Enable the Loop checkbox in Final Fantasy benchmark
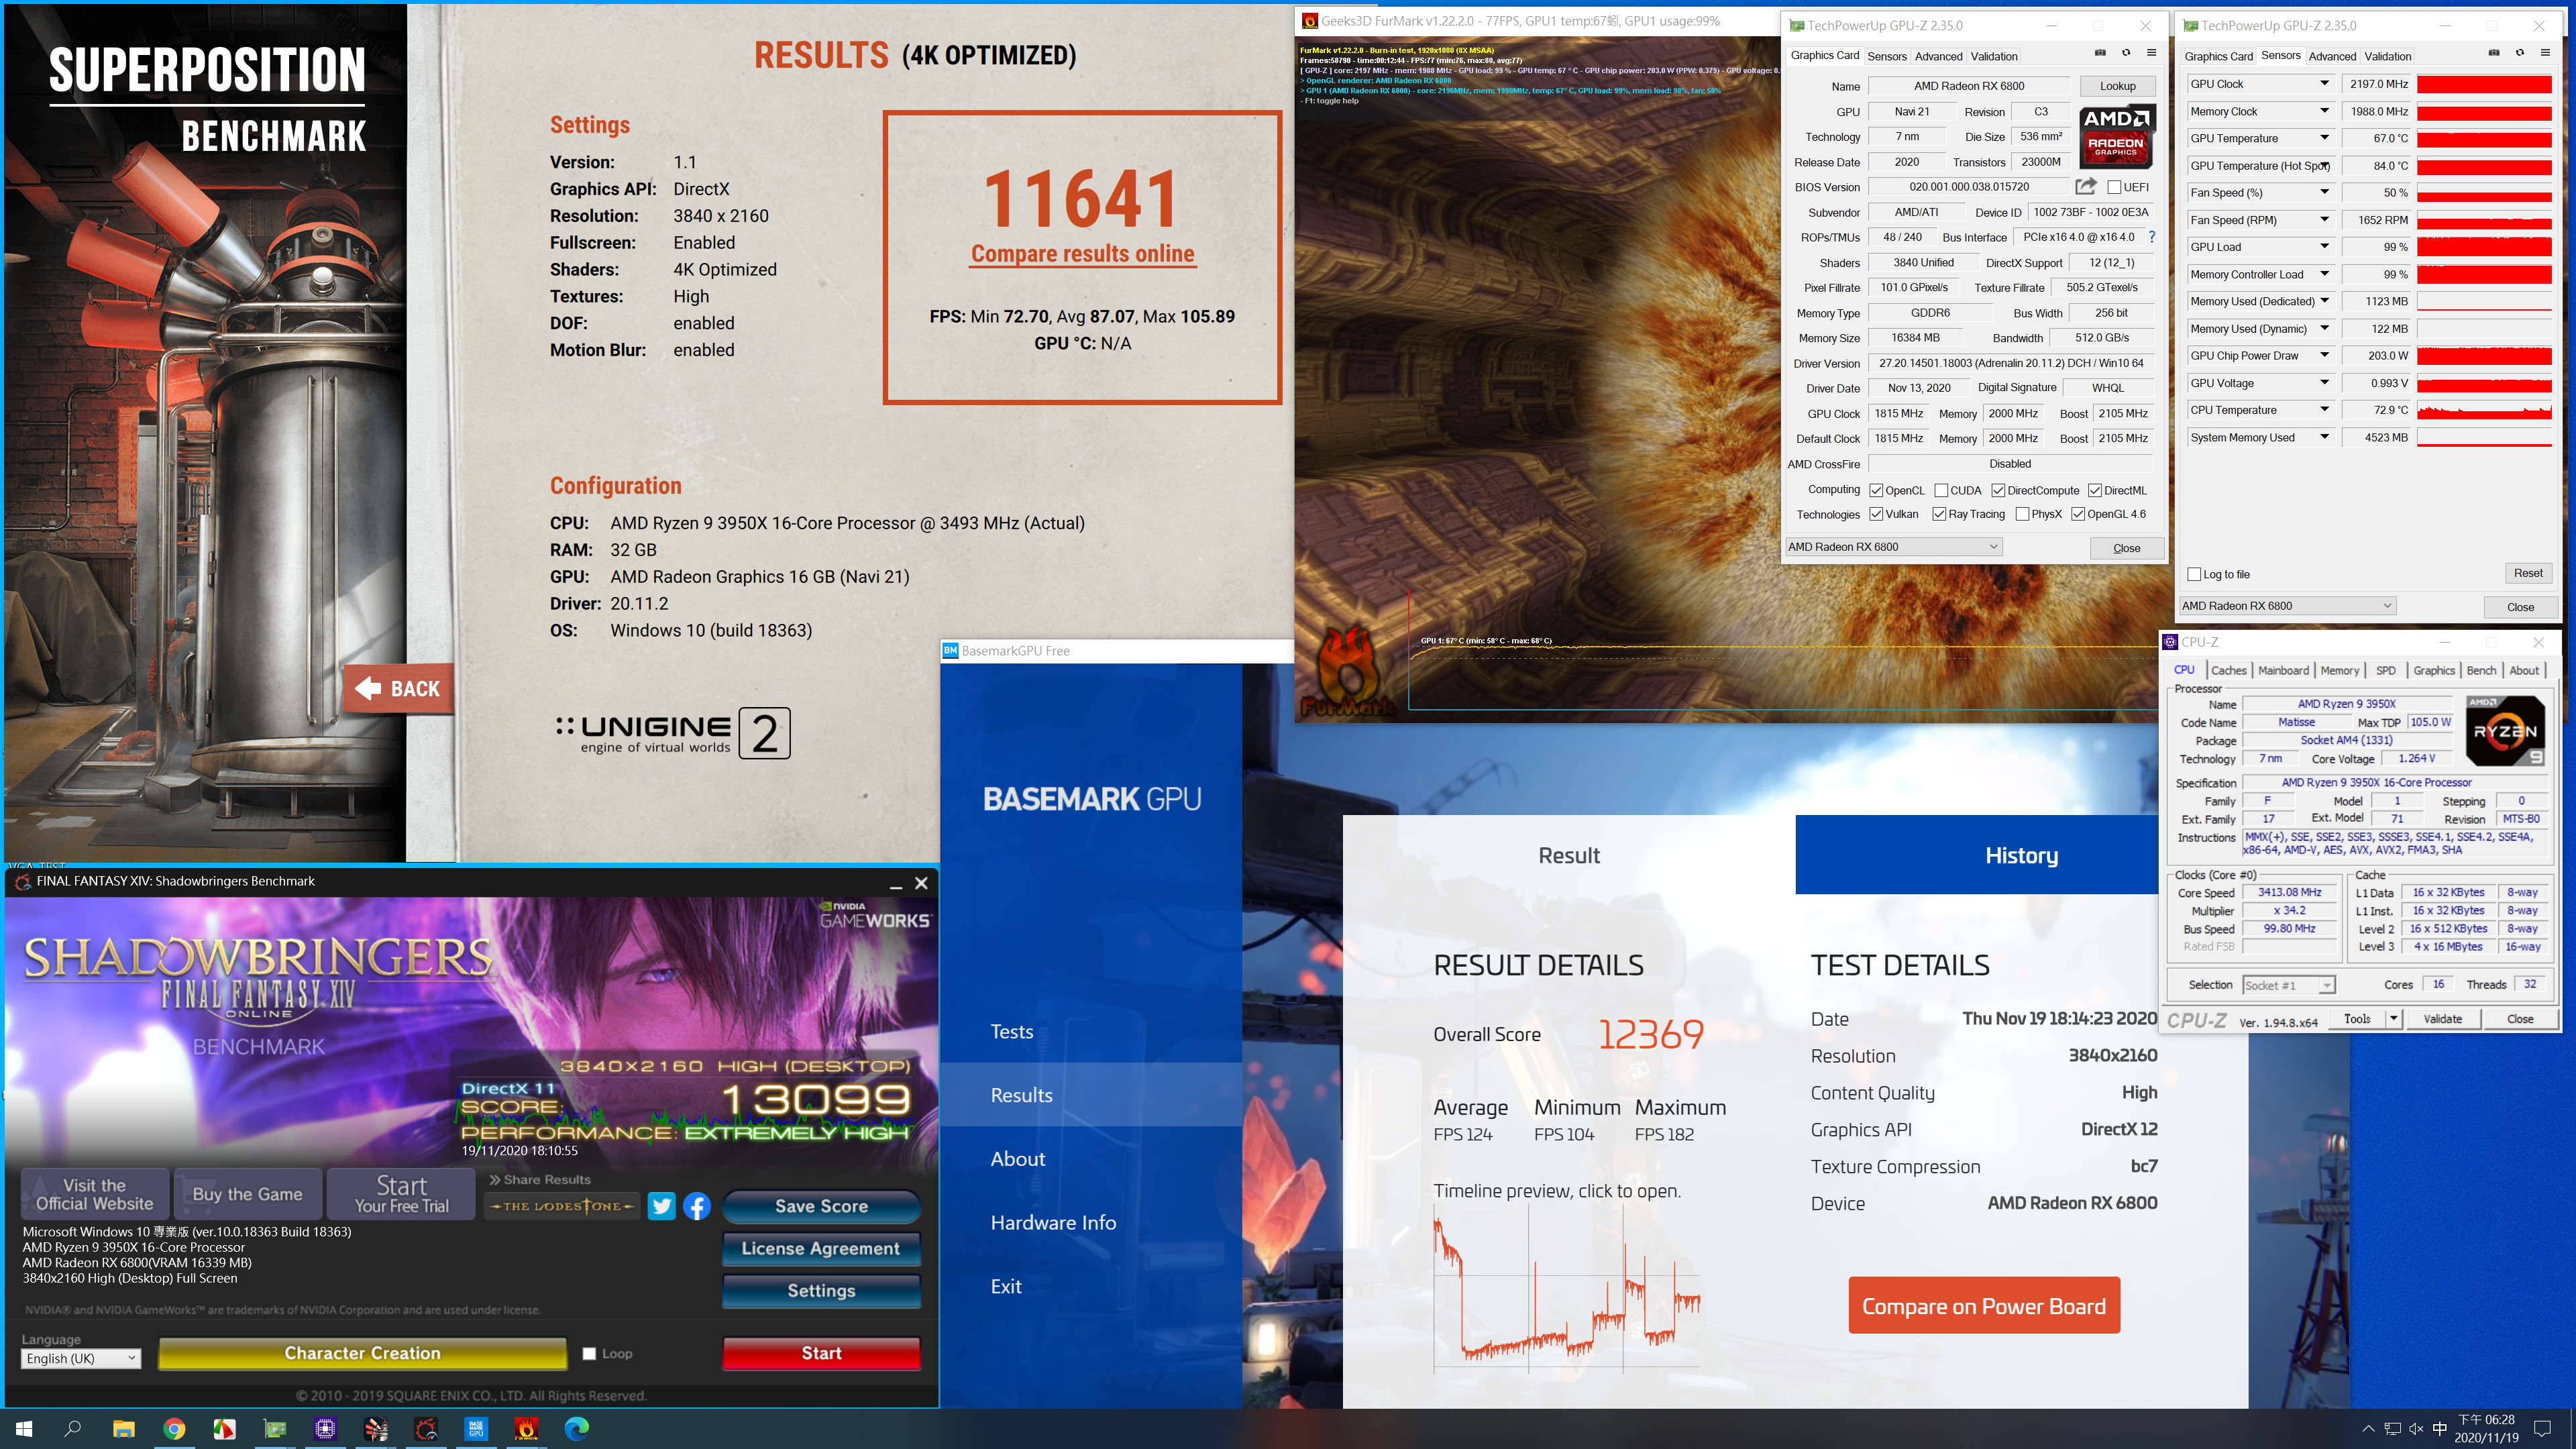This screenshot has height=1449, width=2576. click(x=589, y=1353)
